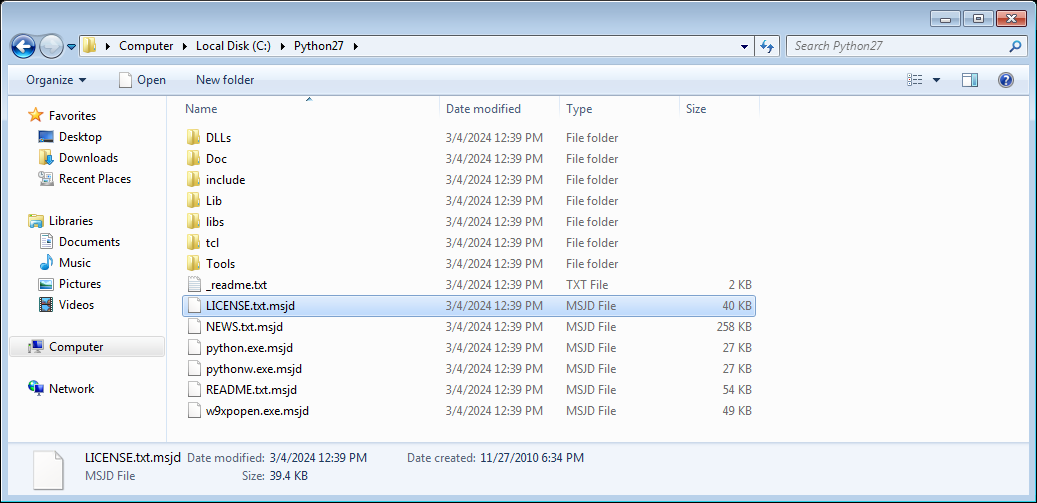The image size is (1037, 503).
Task: Go back with the Back arrow button
Action: click(23, 46)
